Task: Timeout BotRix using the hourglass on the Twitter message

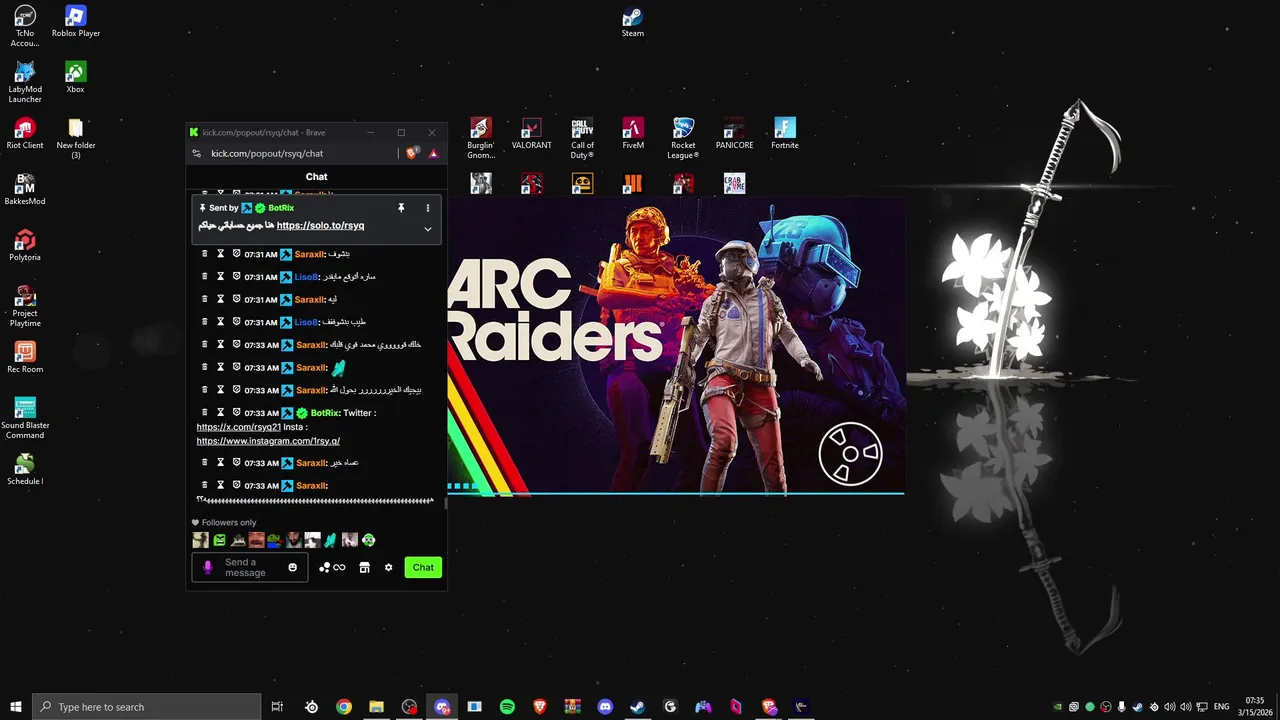Action: (221, 412)
